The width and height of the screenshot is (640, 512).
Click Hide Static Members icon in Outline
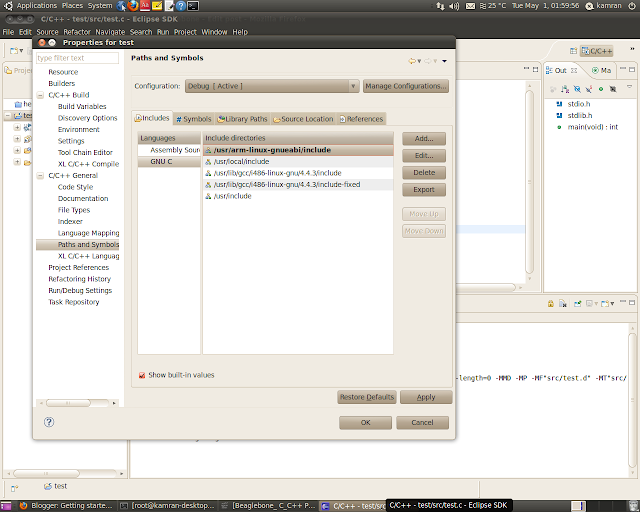pos(589,89)
